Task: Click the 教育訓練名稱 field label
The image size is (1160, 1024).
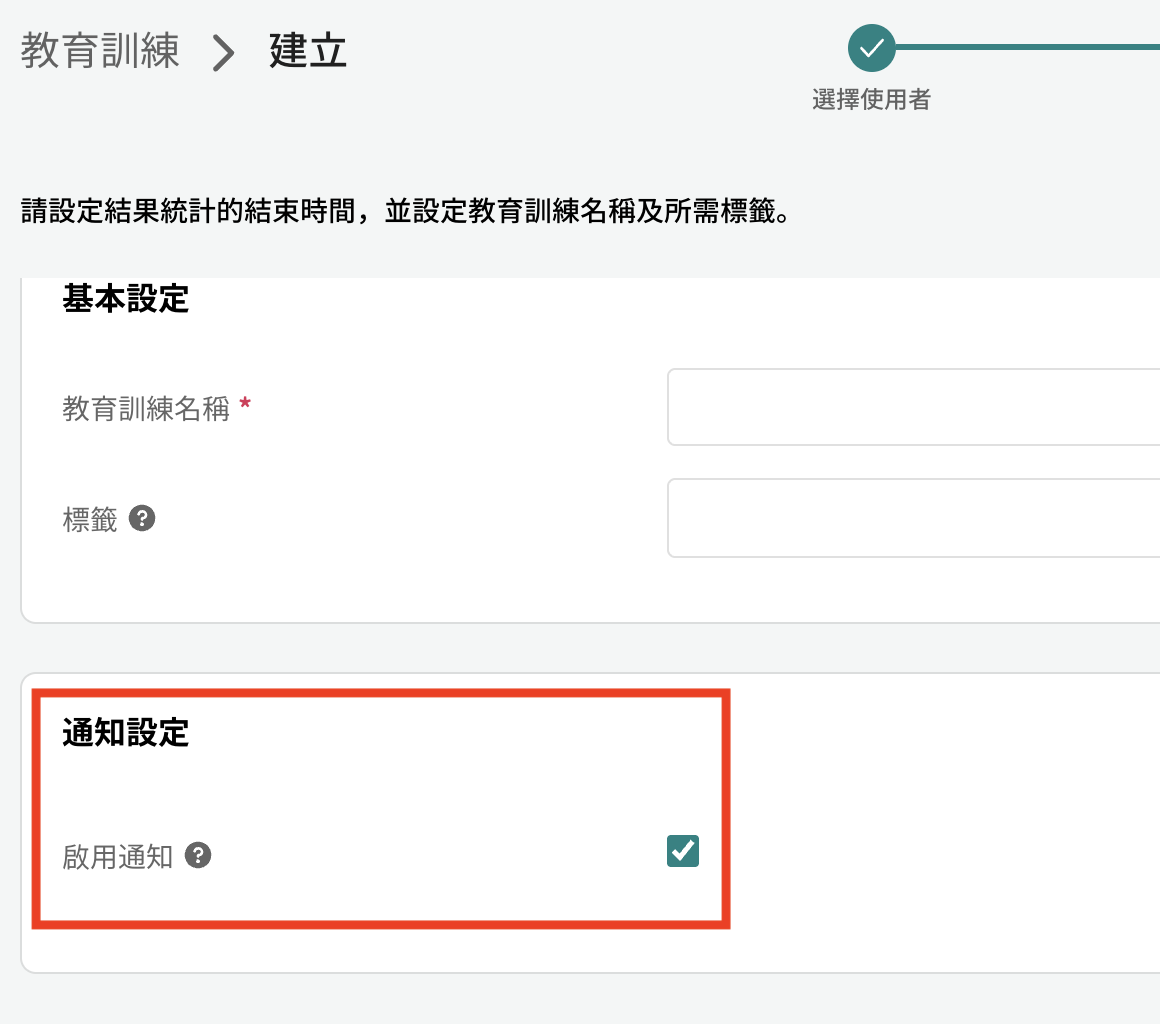Action: pos(146,408)
